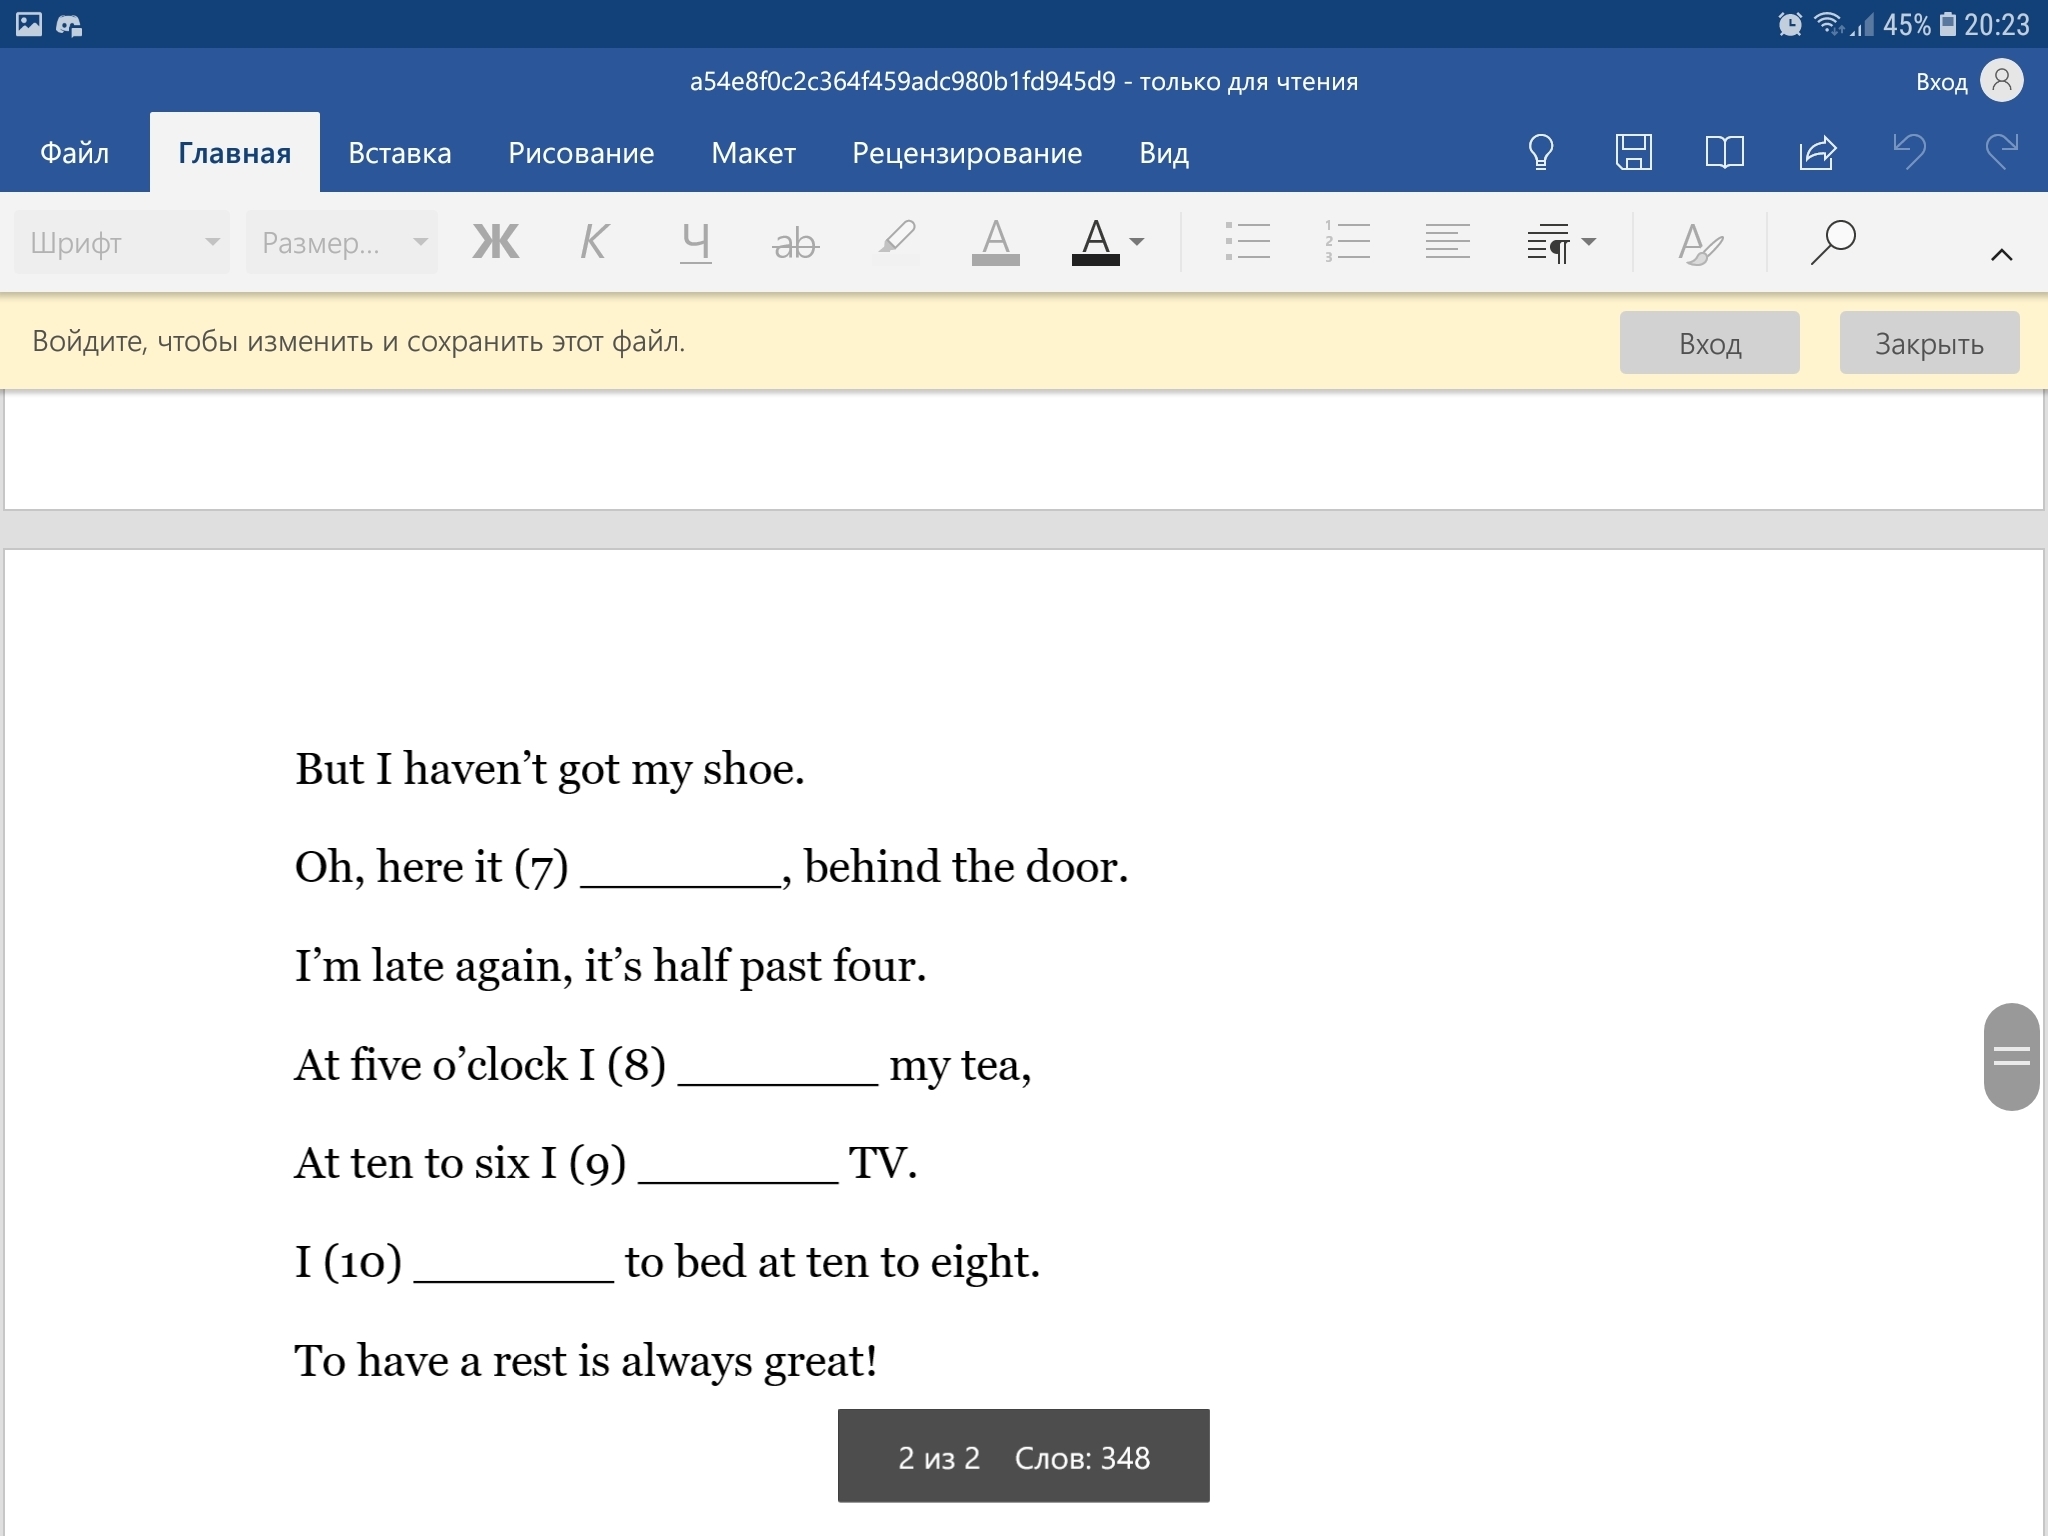Check alarm icon in status bar
This screenshot has height=1536, width=2048.
1790,24
